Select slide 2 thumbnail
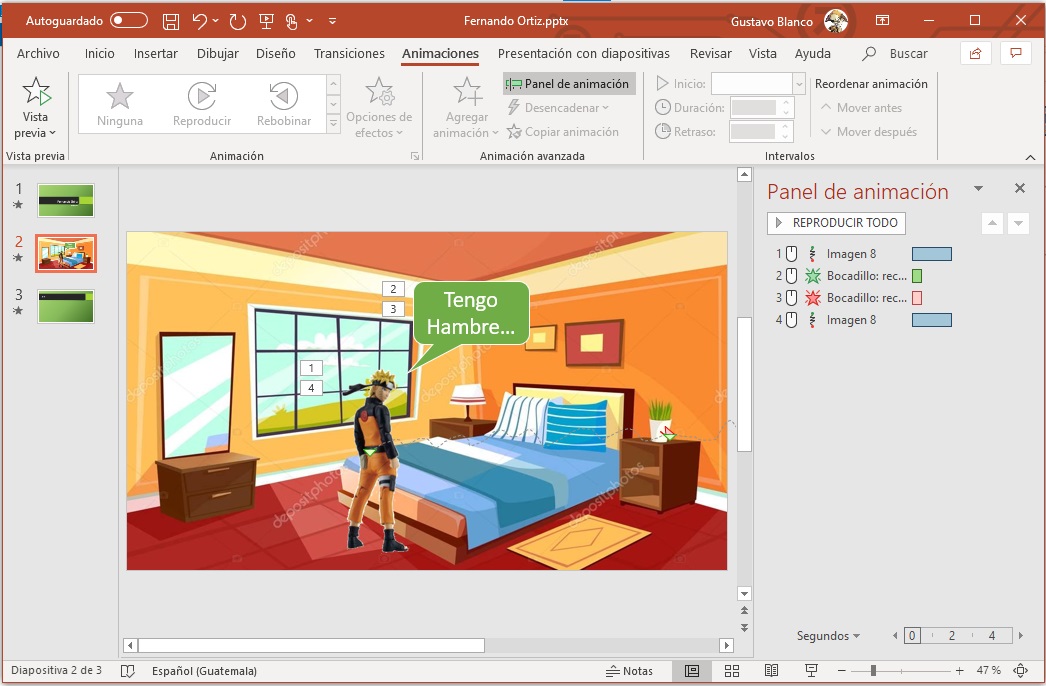This screenshot has height=686, width=1046. point(65,253)
